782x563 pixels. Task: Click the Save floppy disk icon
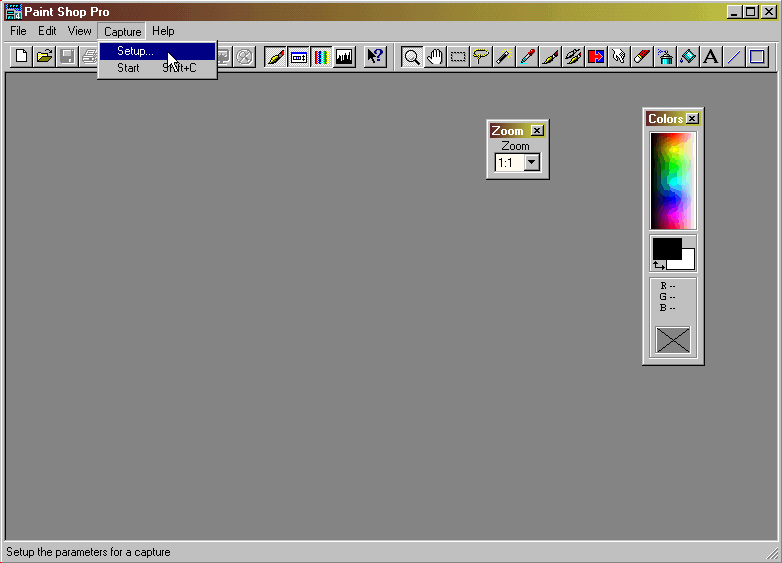(x=67, y=56)
